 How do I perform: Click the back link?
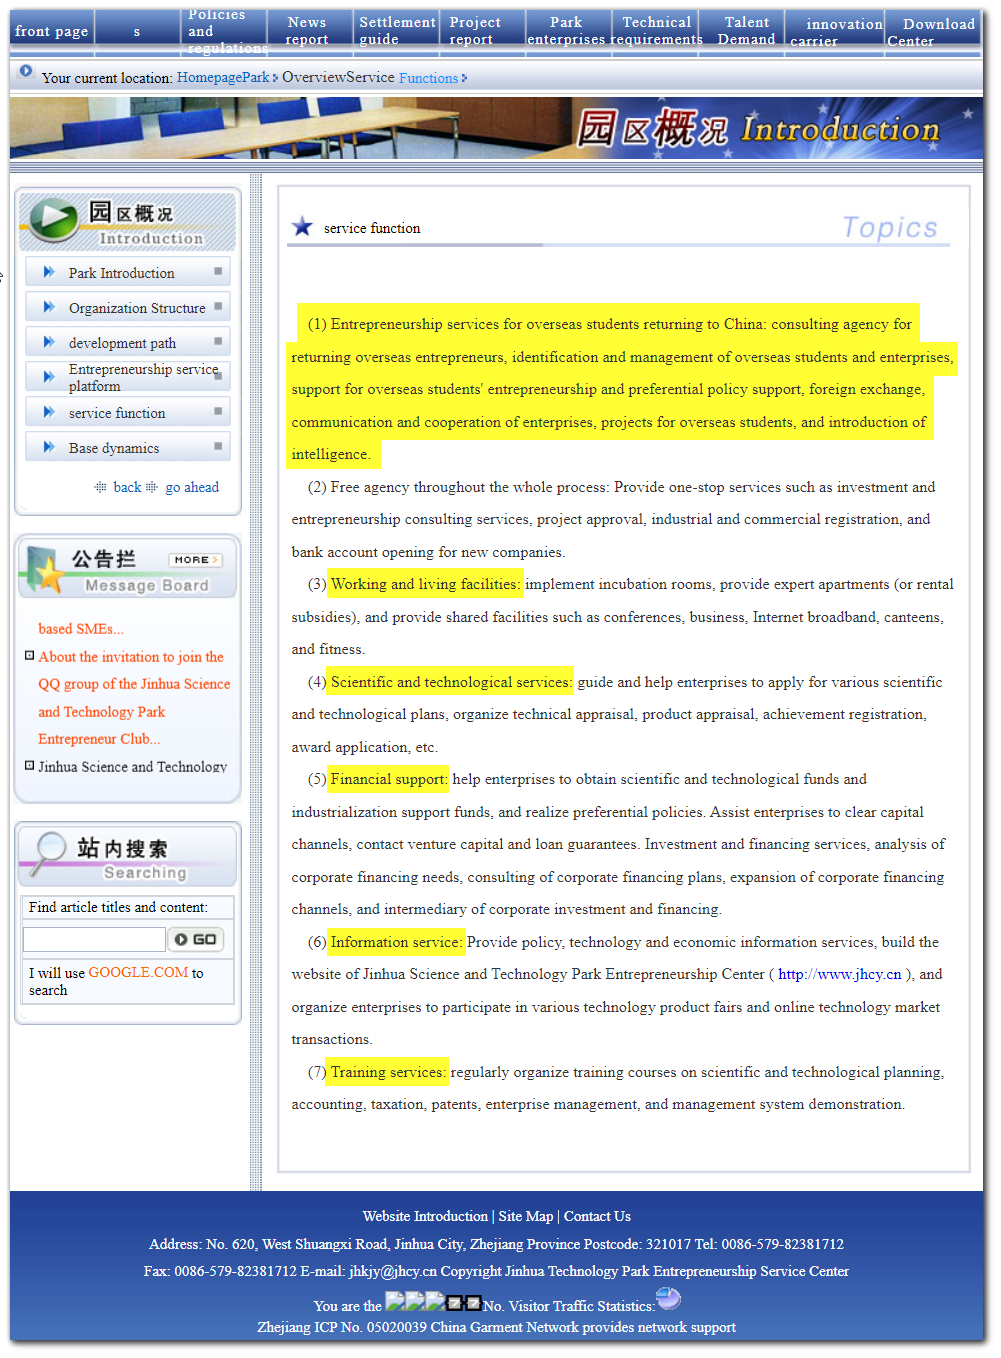pos(127,487)
